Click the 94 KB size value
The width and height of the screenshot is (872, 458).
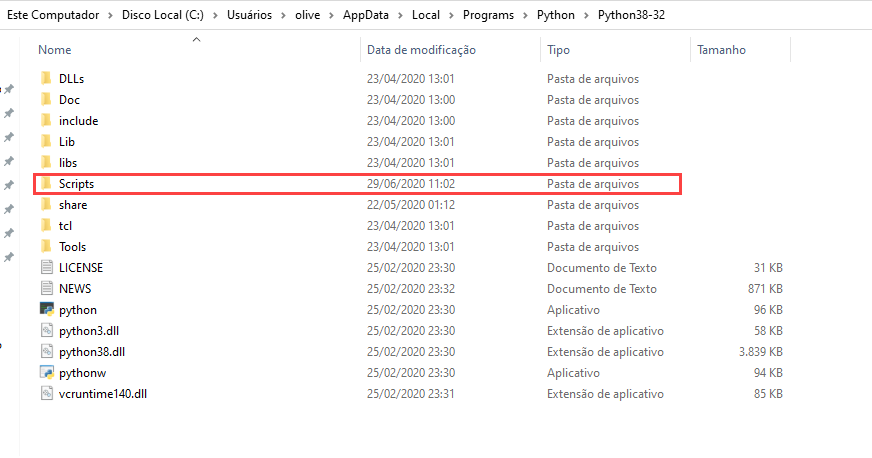pos(768,372)
